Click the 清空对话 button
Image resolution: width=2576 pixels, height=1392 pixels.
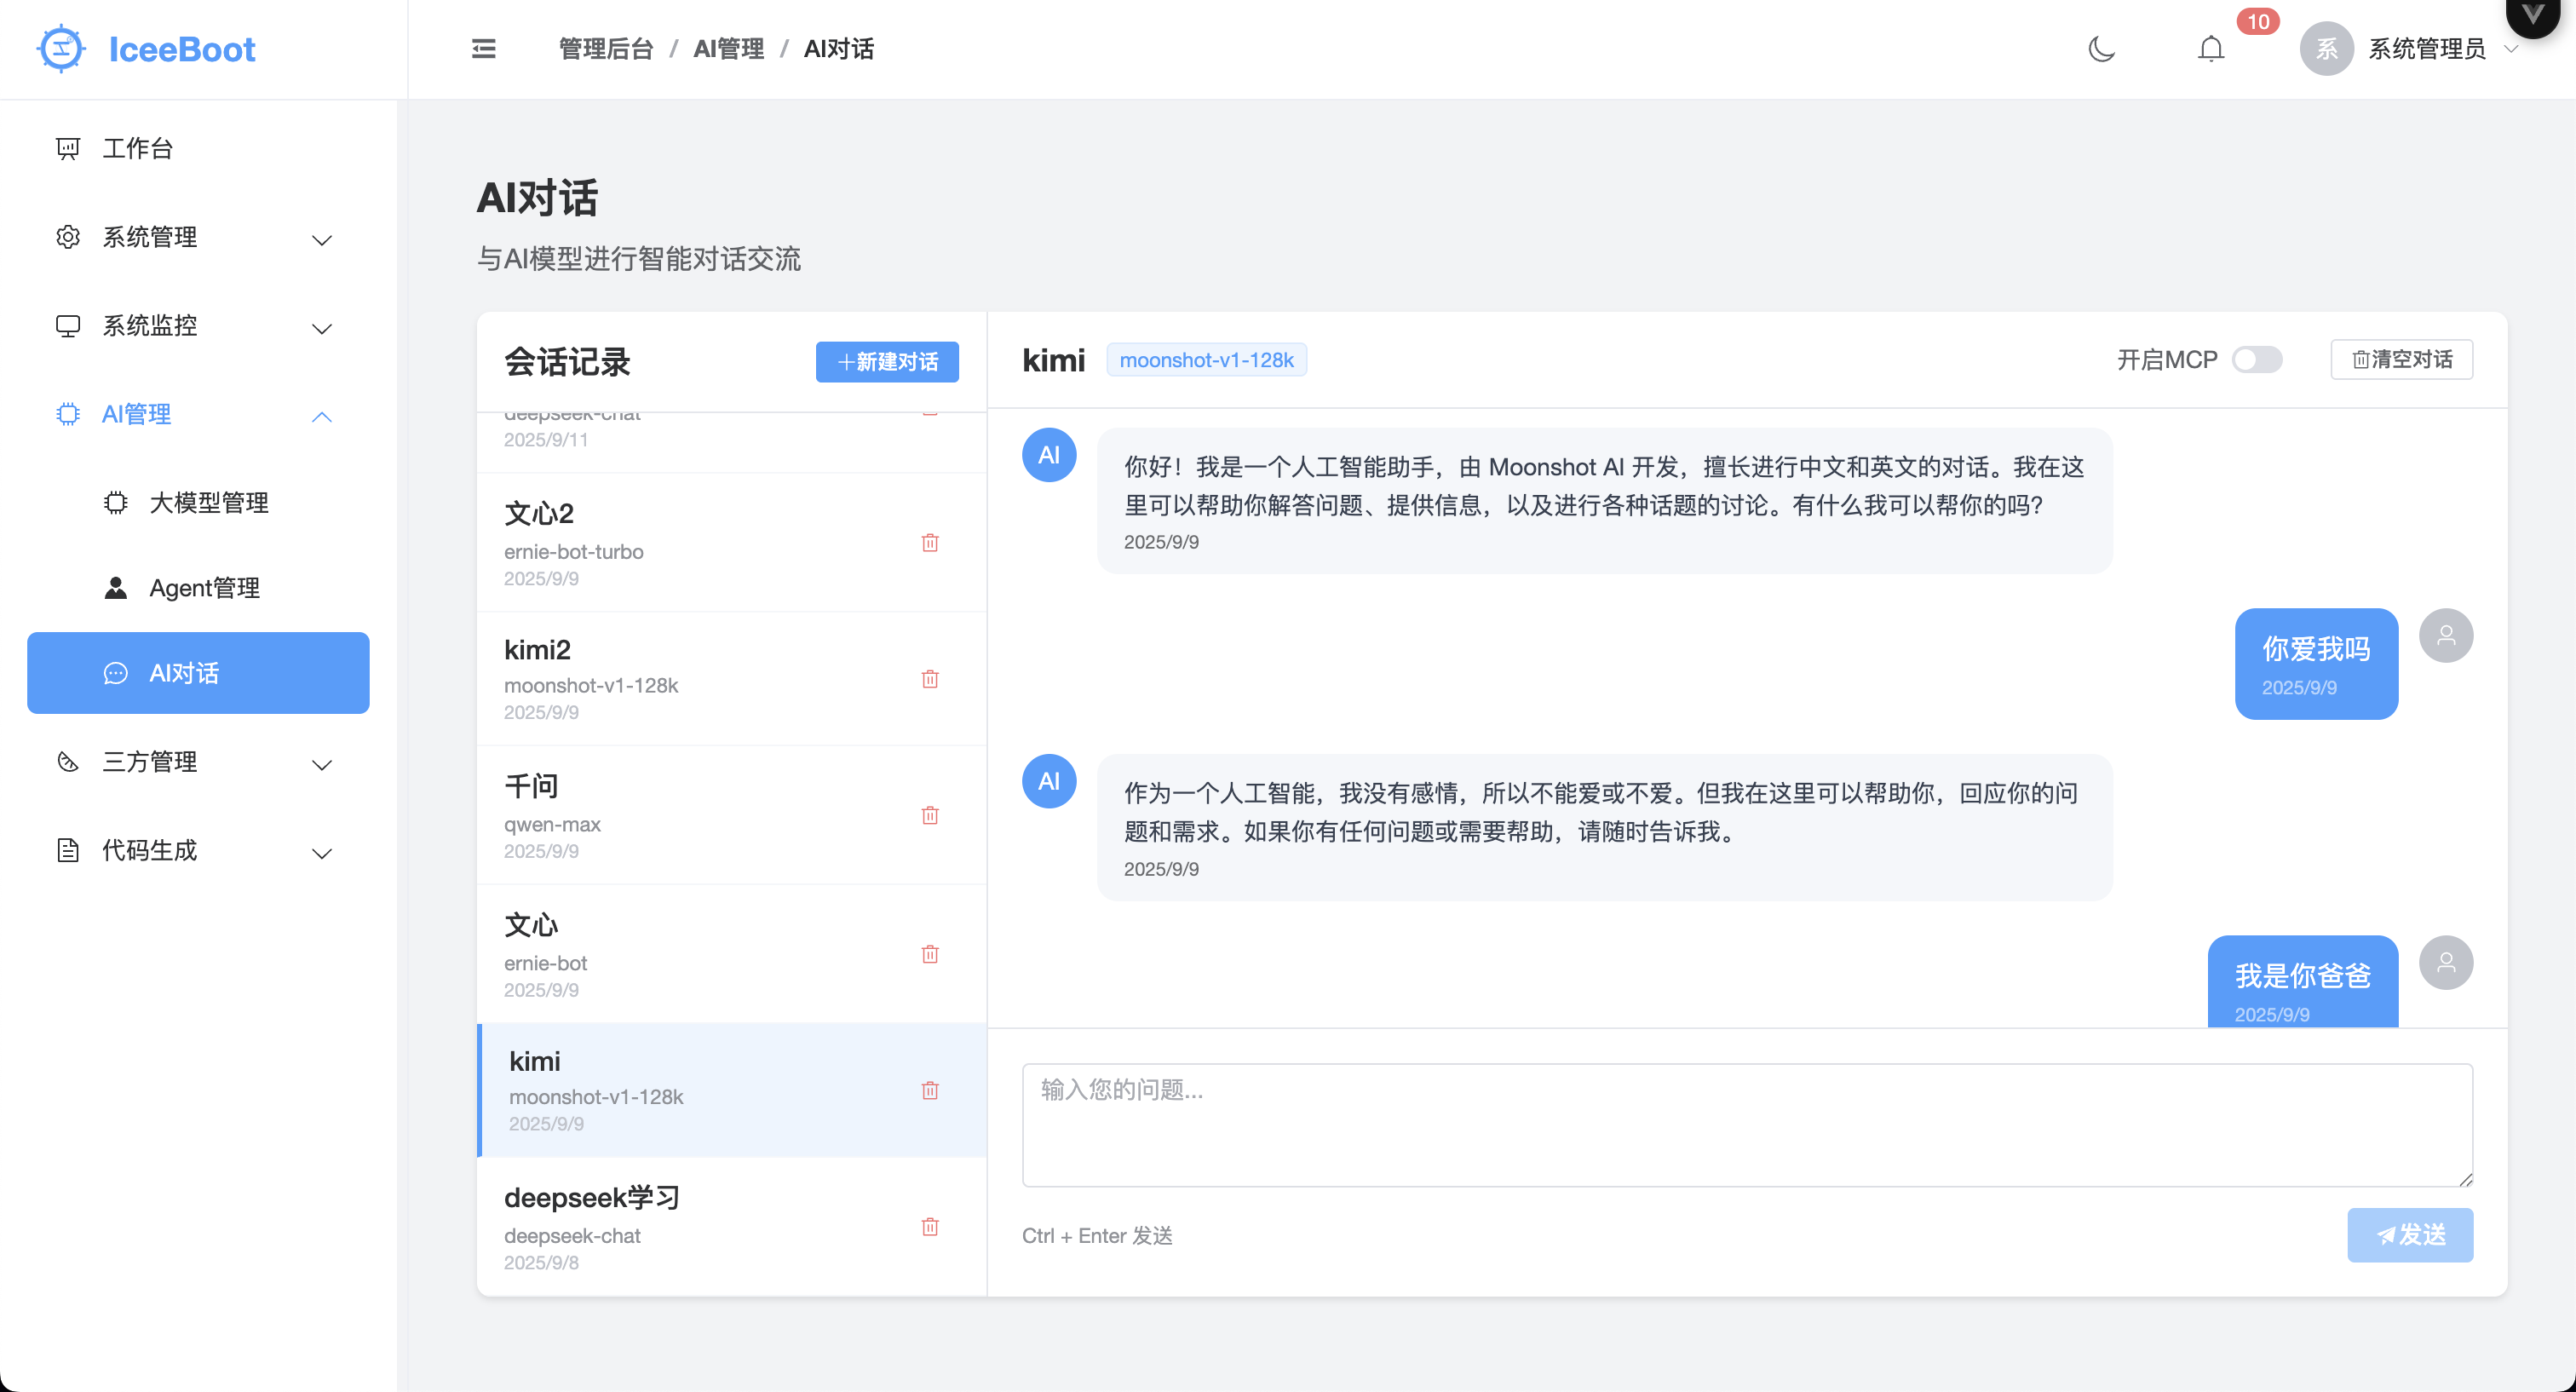tap(2401, 359)
